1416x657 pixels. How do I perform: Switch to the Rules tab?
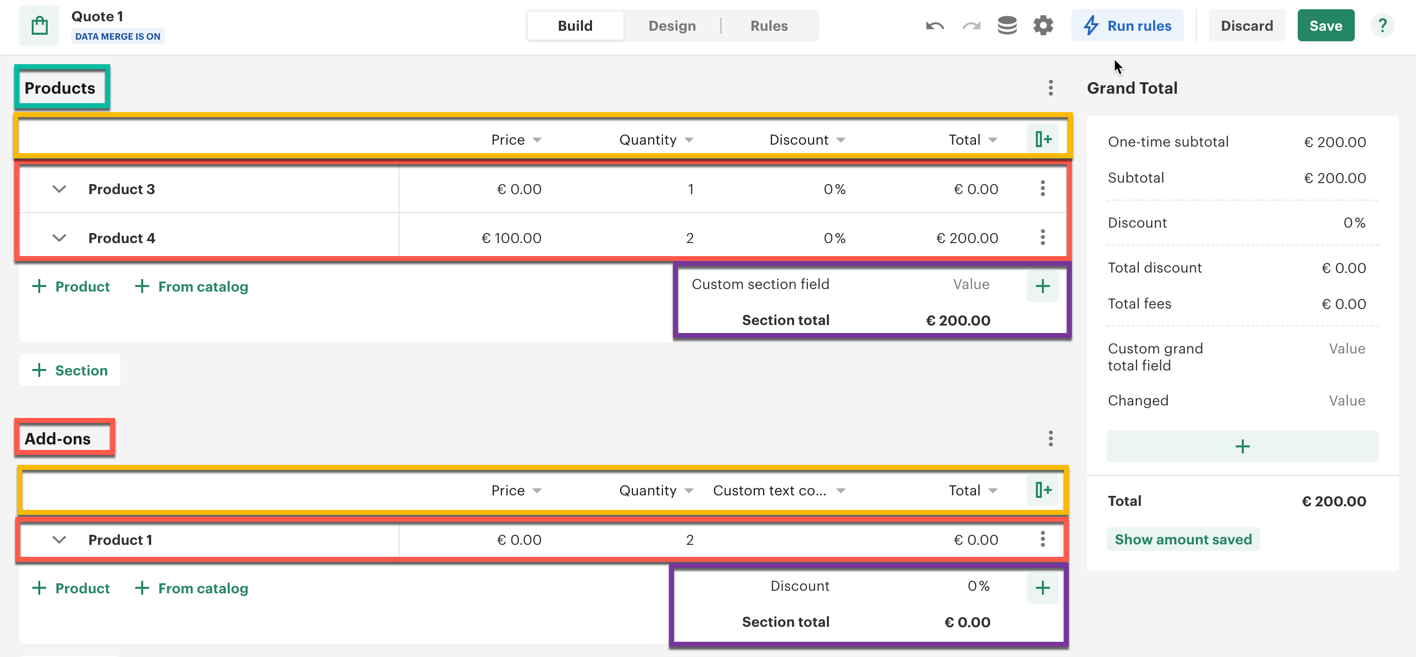pyautogui.click(x=768, y=26)
